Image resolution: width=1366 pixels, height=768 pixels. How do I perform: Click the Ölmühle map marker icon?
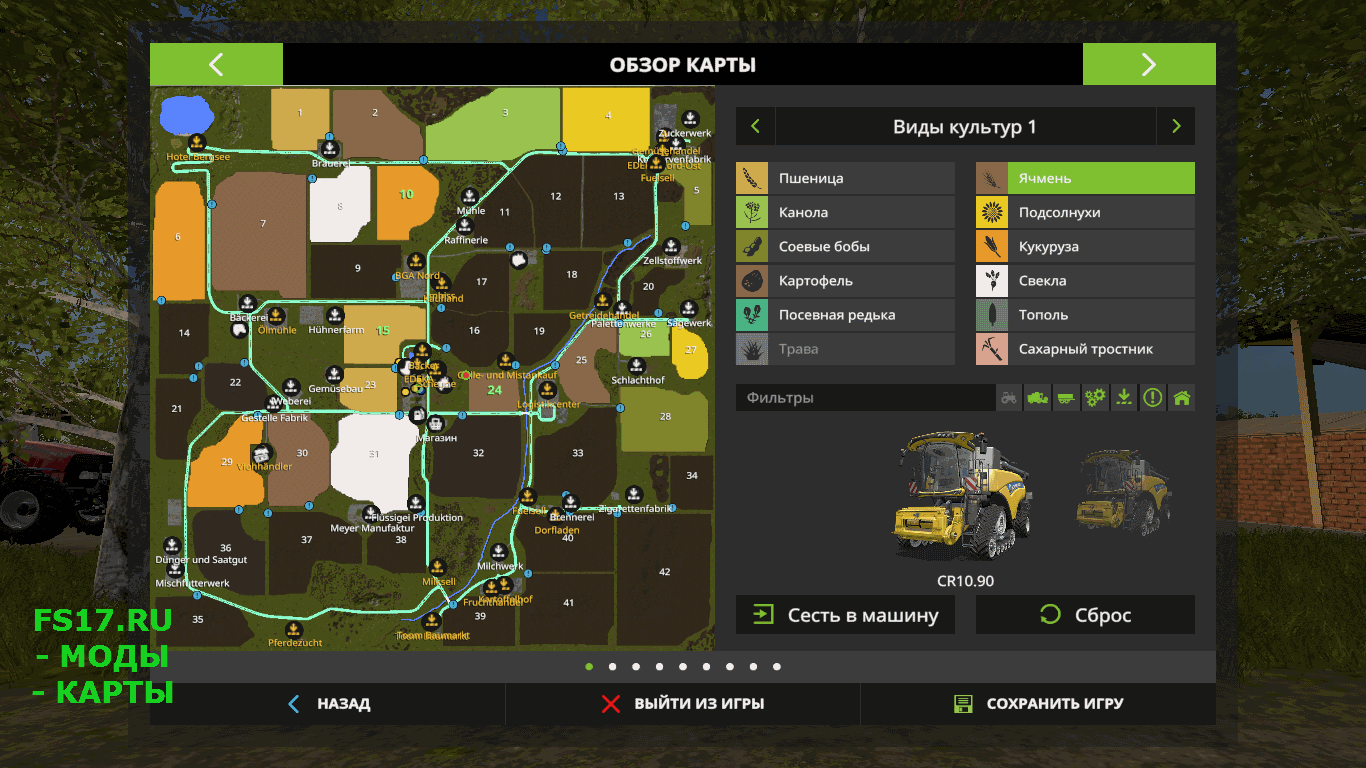(275, 316)
